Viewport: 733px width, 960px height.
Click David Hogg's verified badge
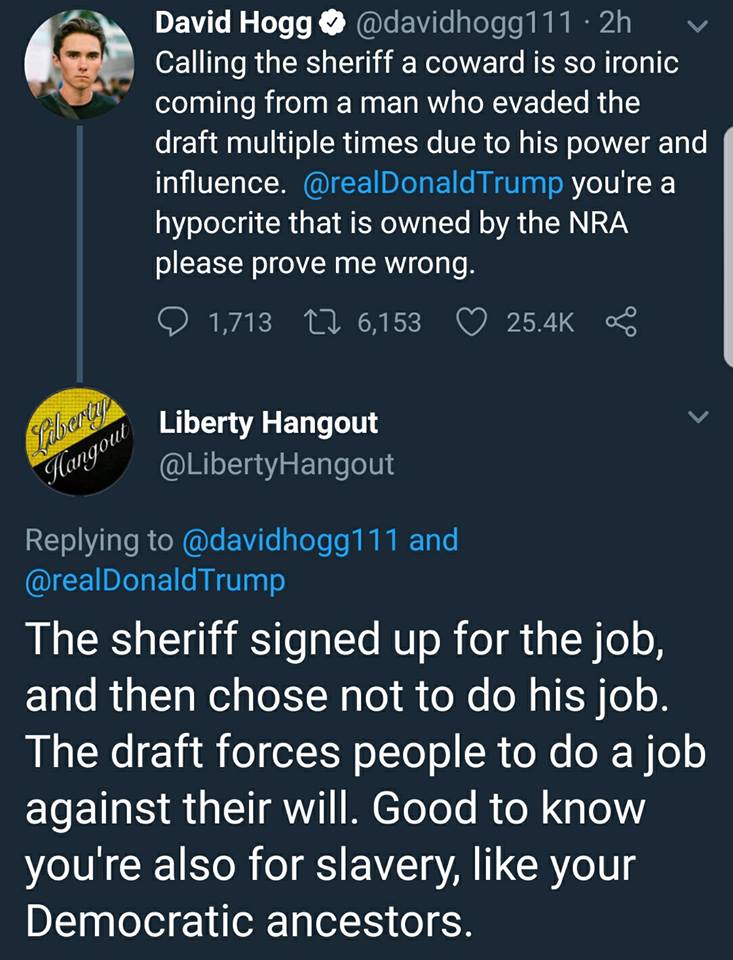331,24
